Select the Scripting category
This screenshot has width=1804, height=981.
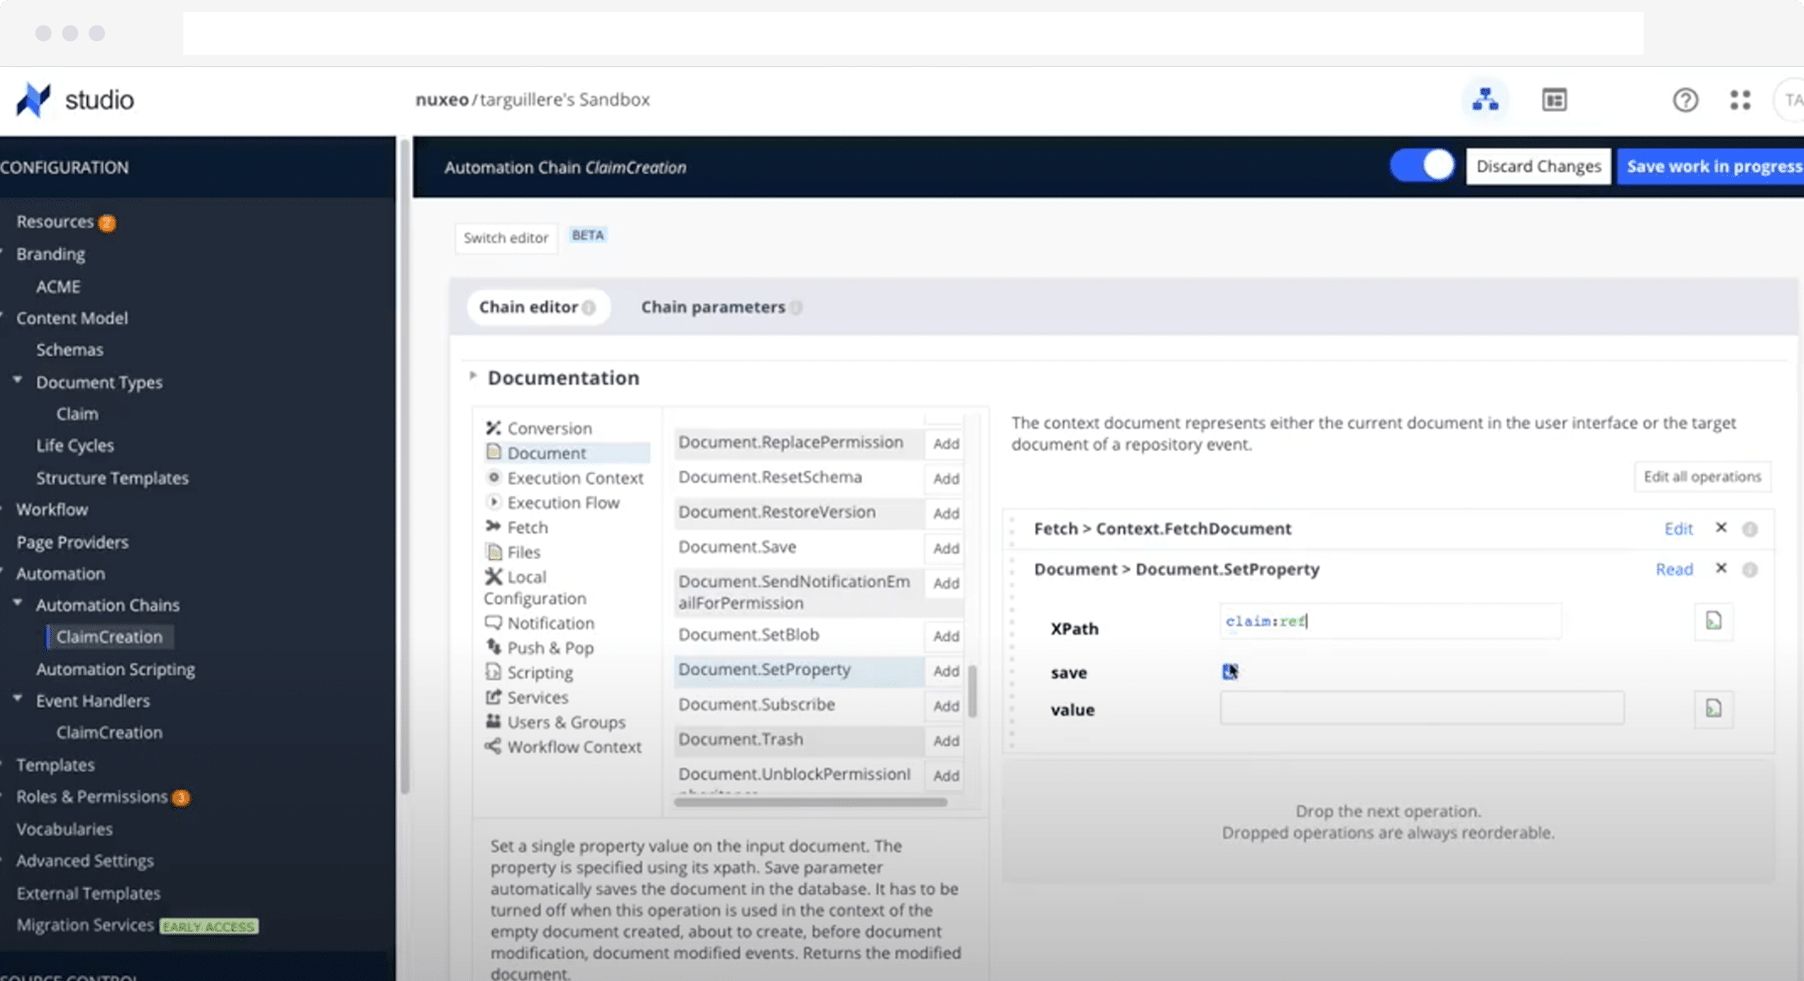(x=529, y=673)
